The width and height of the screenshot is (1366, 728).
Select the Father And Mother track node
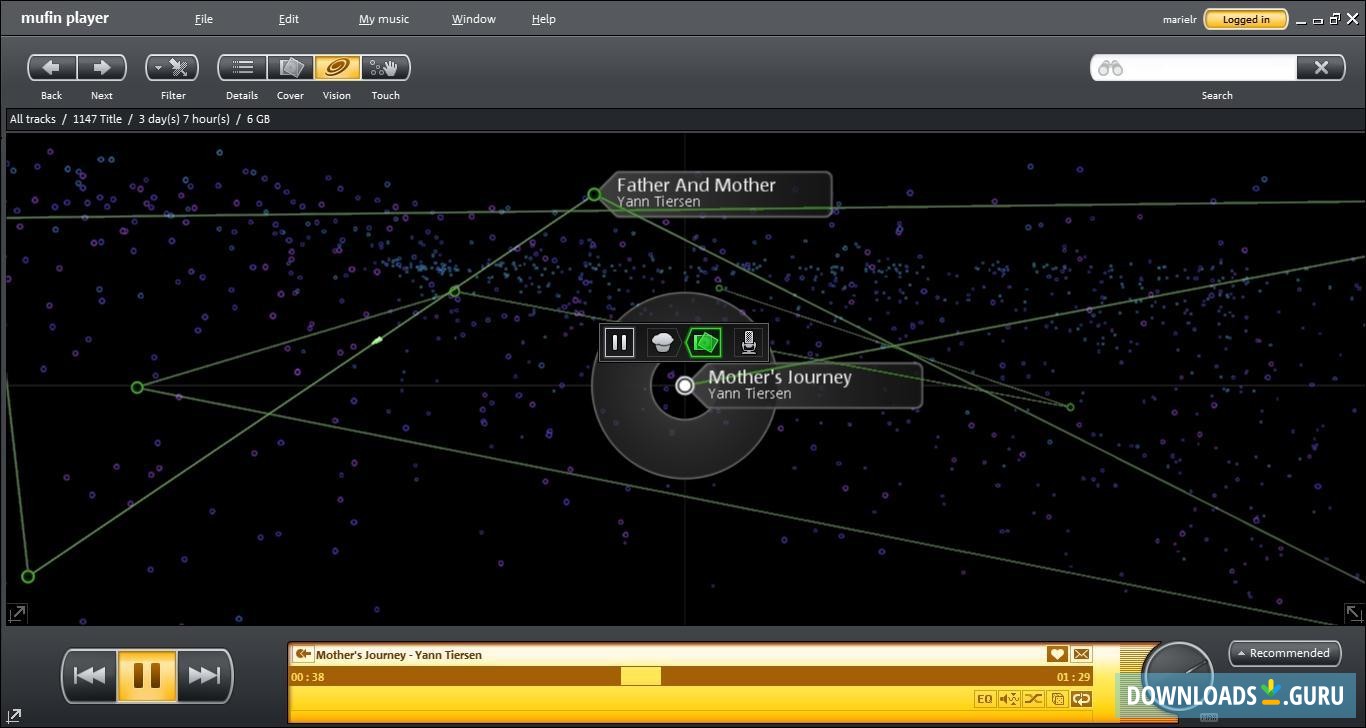pyautogui.click(x=595, y=194)
